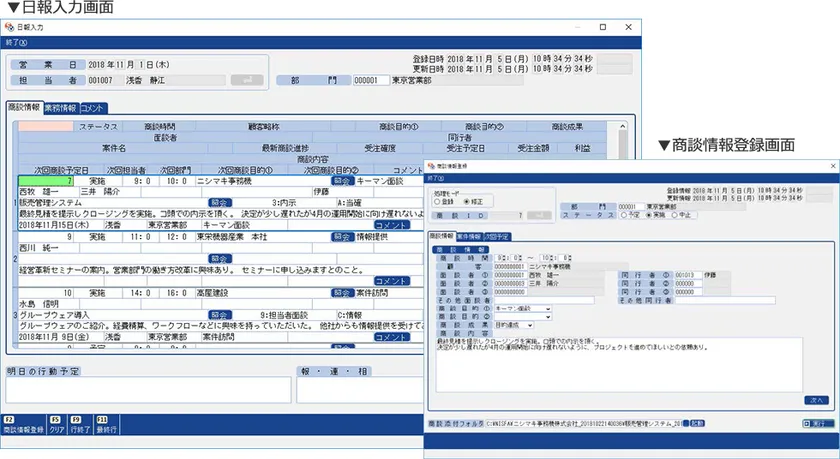Click the 2018年11月15日(木) next date cell
The image size is (840, 459).
click(61, 225)
